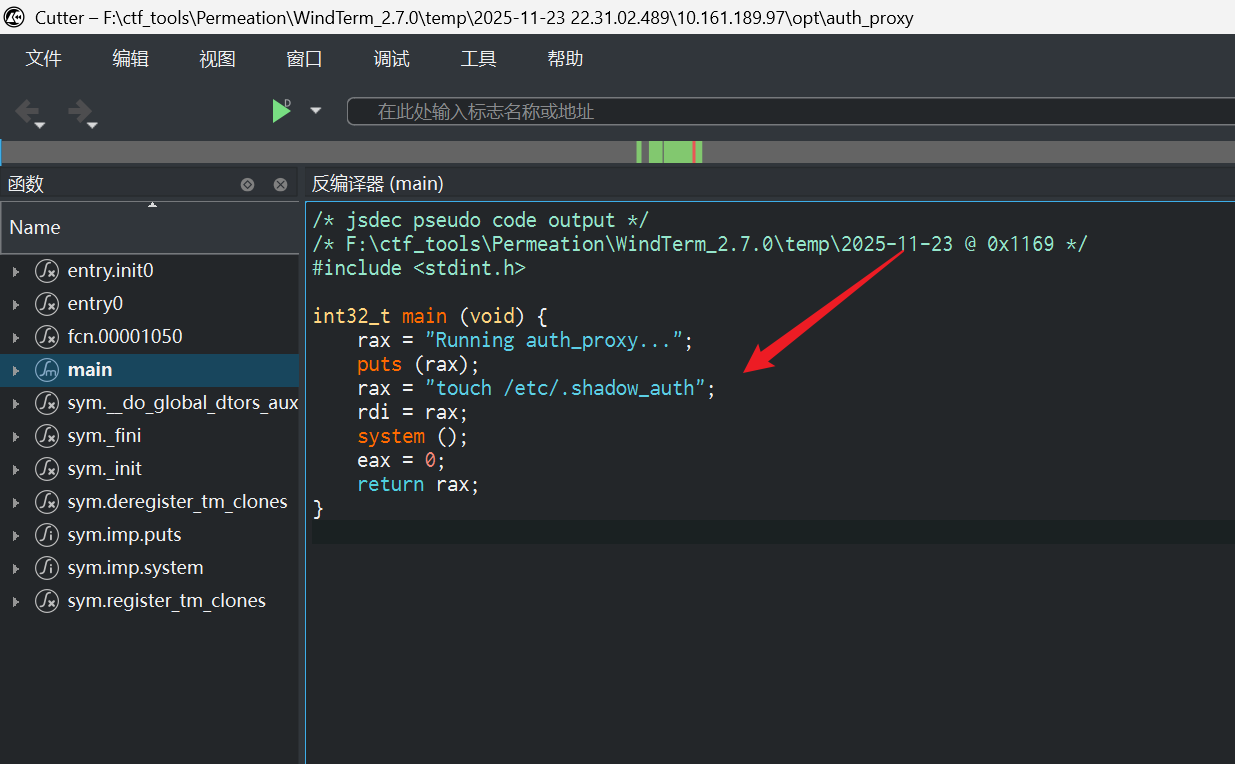Expand the entry.init0 tree item
Image resolution: width=1235 pixels, height=764 pixels.
tap(15, 271)
